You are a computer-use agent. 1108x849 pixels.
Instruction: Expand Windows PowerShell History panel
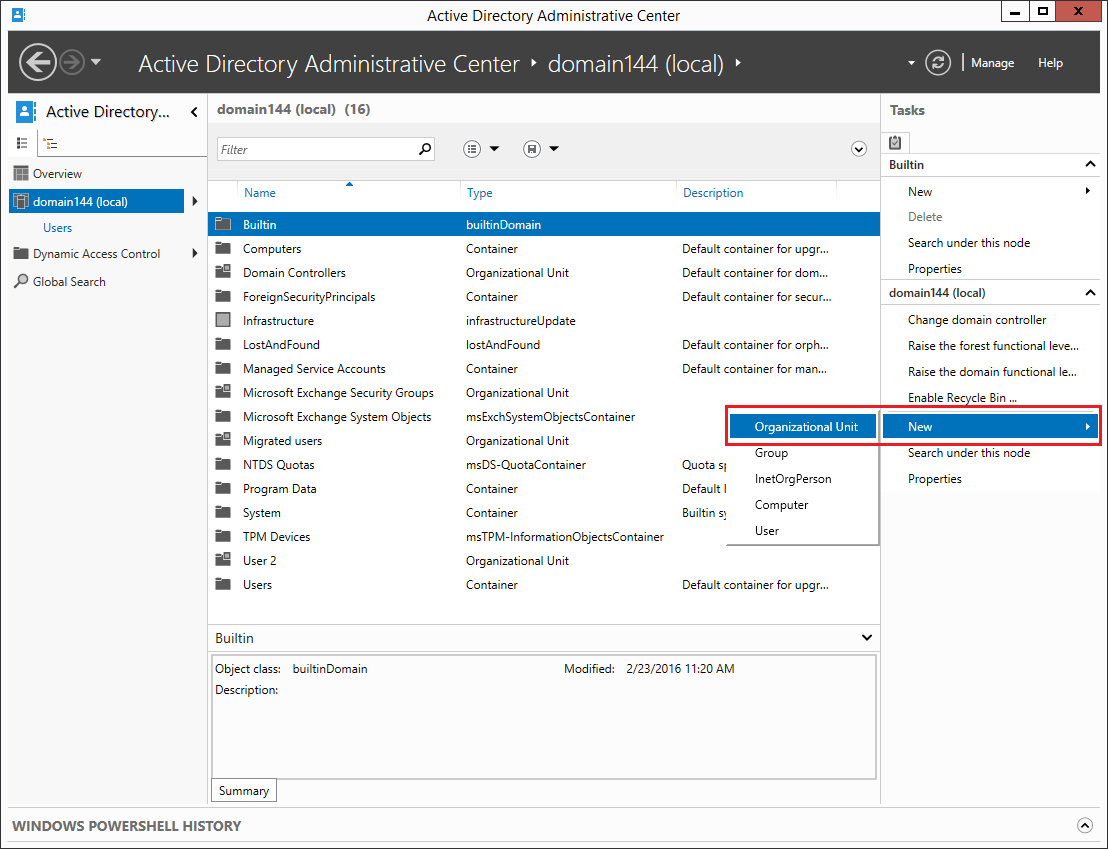[x=1085, y=825]
